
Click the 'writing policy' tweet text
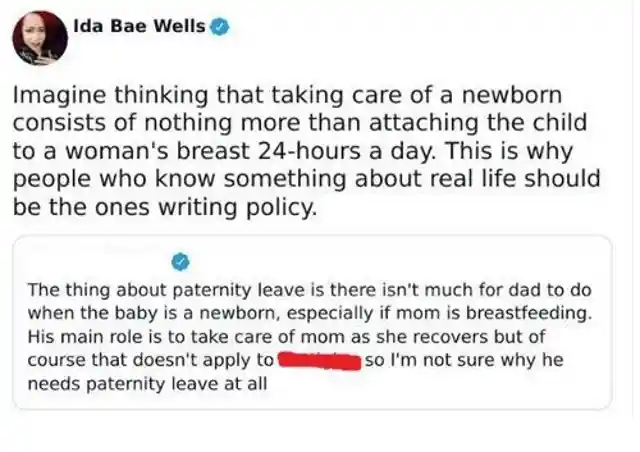(x=238, y=208)
